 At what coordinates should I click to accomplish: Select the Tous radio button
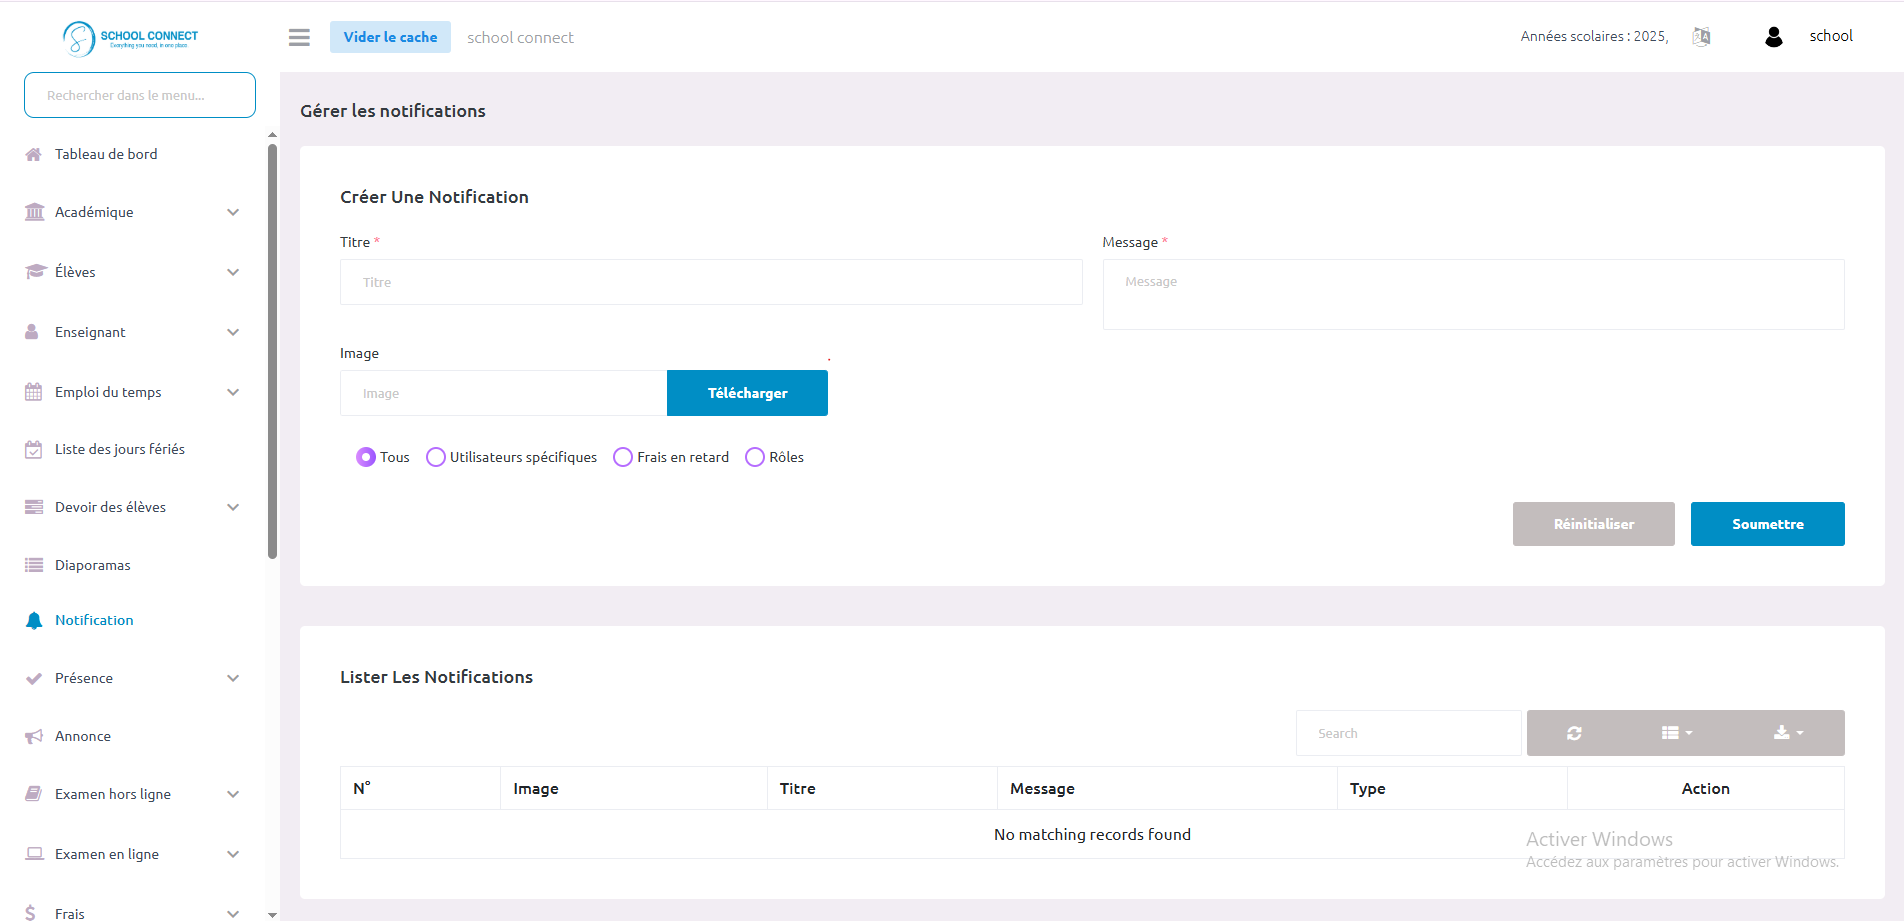pos(366,457)
